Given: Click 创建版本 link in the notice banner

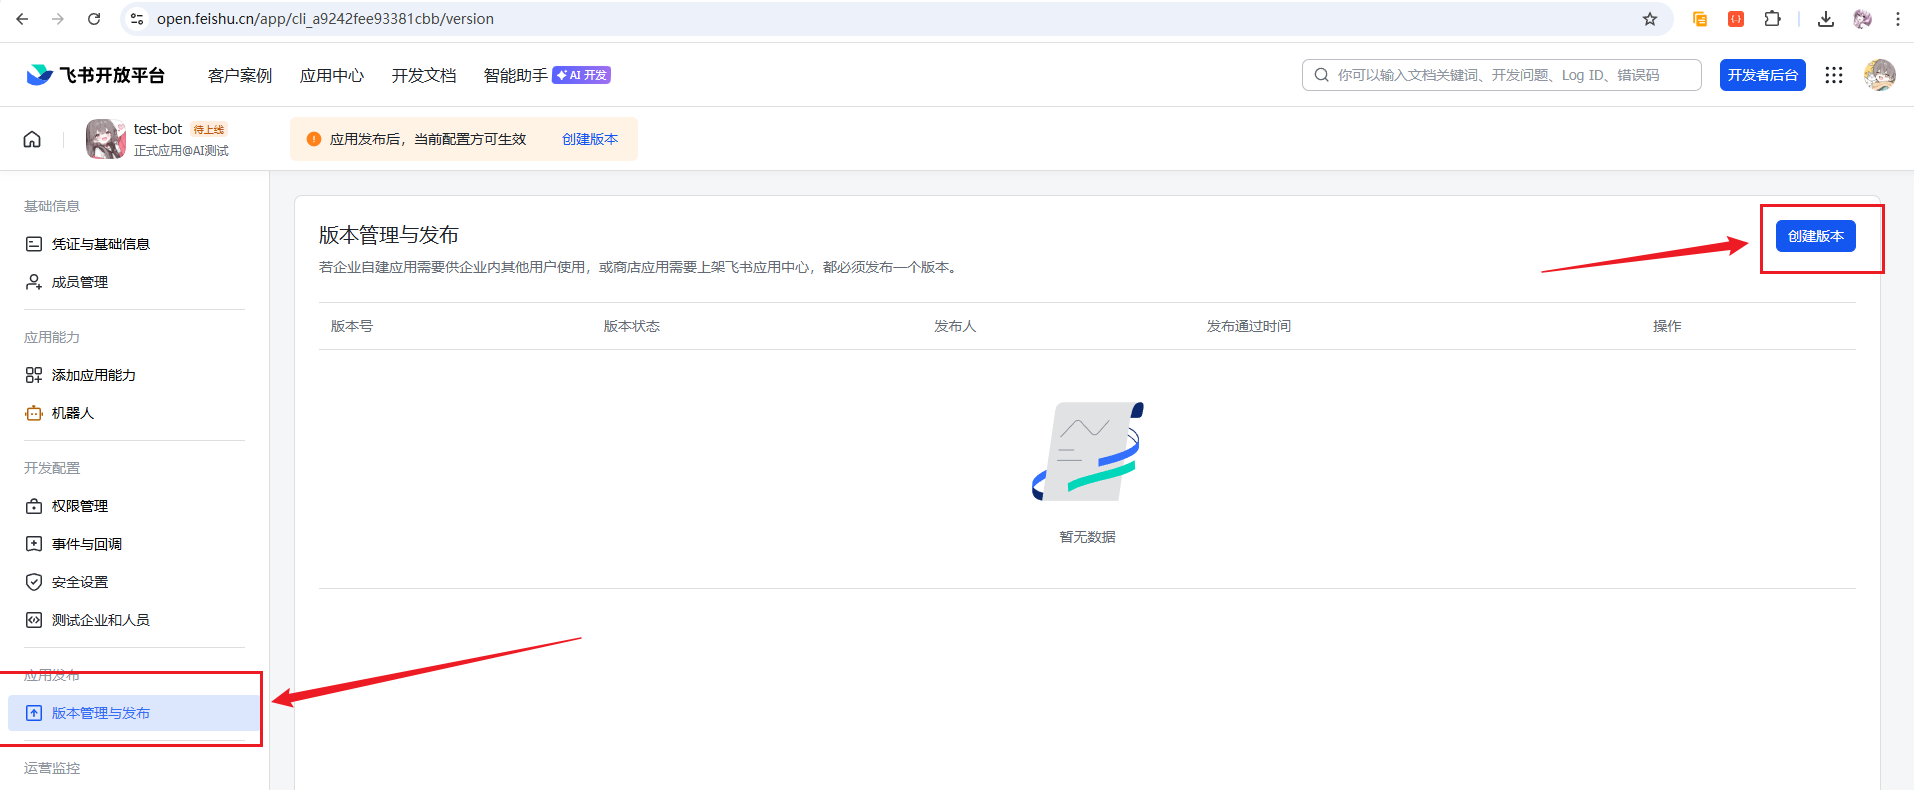Looking at the screenshot, I should pos(590,139).
